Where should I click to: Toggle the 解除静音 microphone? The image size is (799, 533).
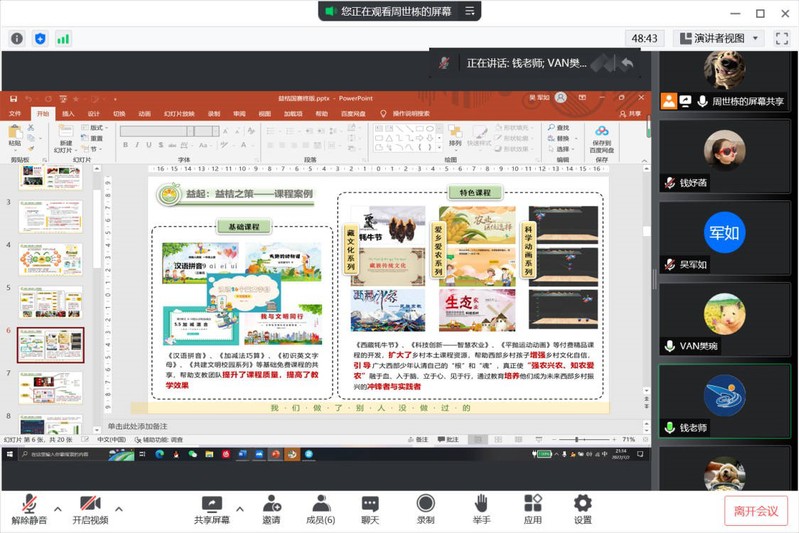(x=30, y=509)
